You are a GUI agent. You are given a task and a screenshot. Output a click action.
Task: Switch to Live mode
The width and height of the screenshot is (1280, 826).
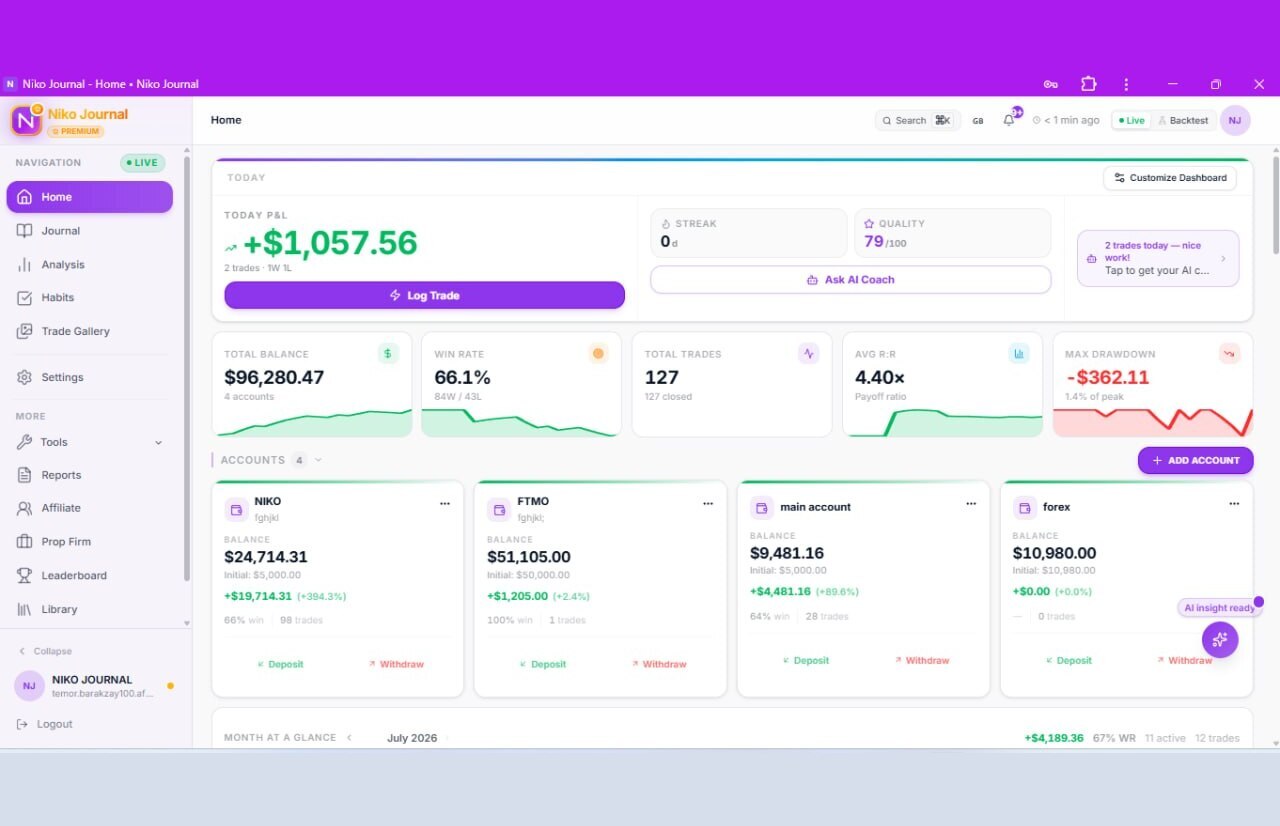[x=1132, y=120]
